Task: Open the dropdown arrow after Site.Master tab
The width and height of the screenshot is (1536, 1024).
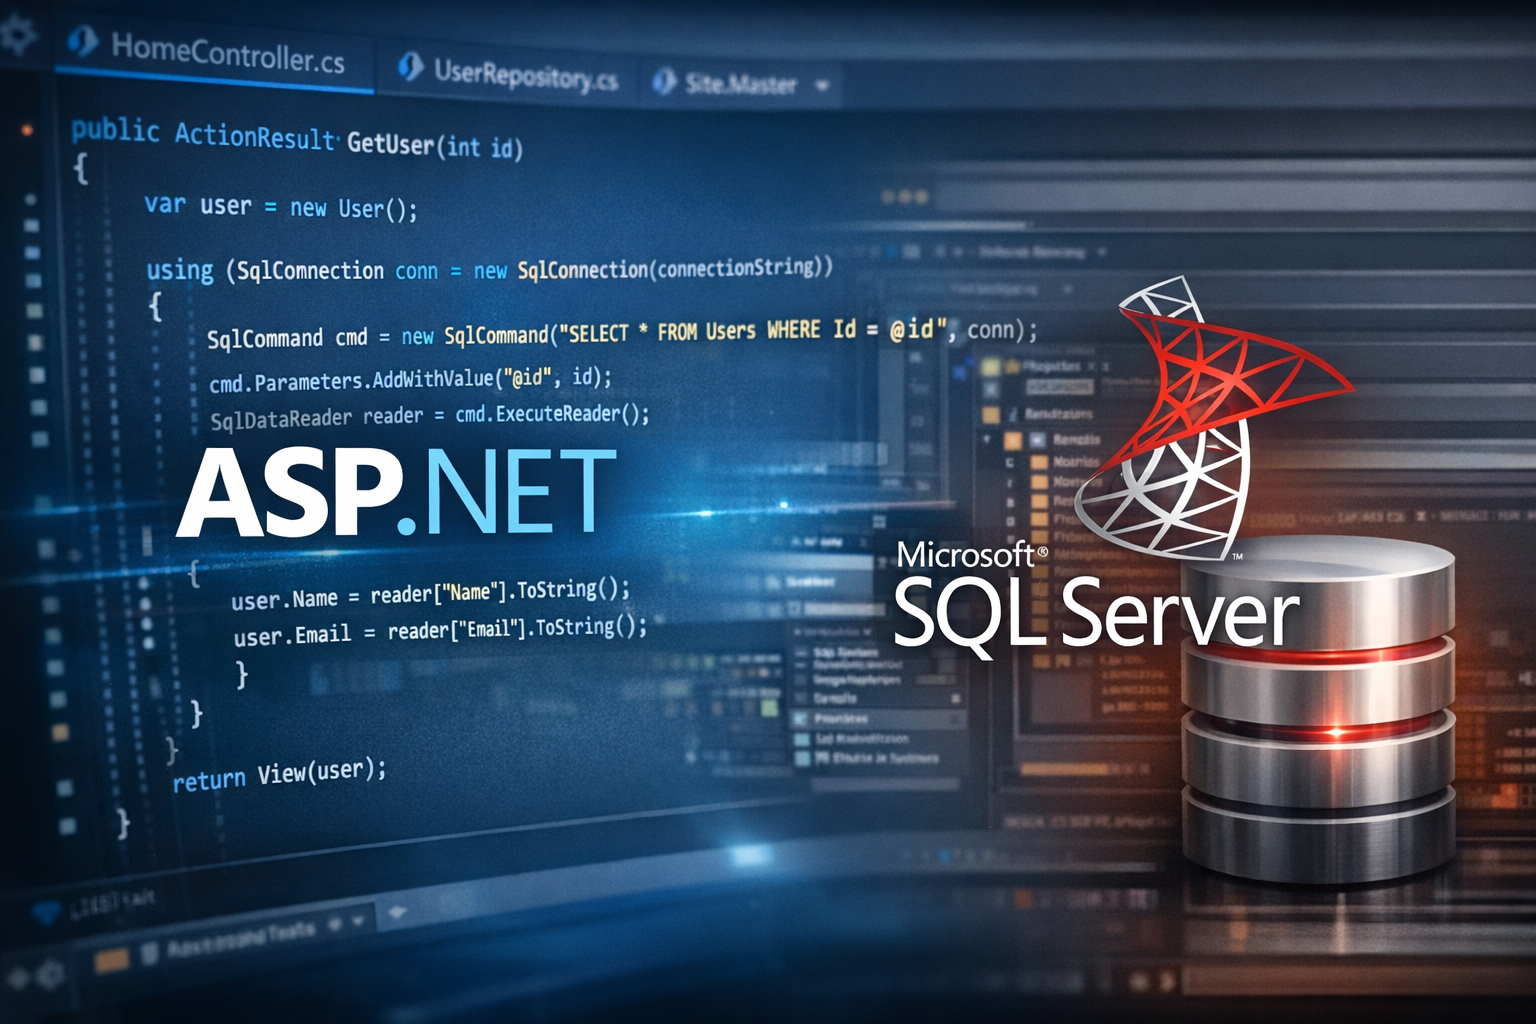Action: click(x=822, y=86)
